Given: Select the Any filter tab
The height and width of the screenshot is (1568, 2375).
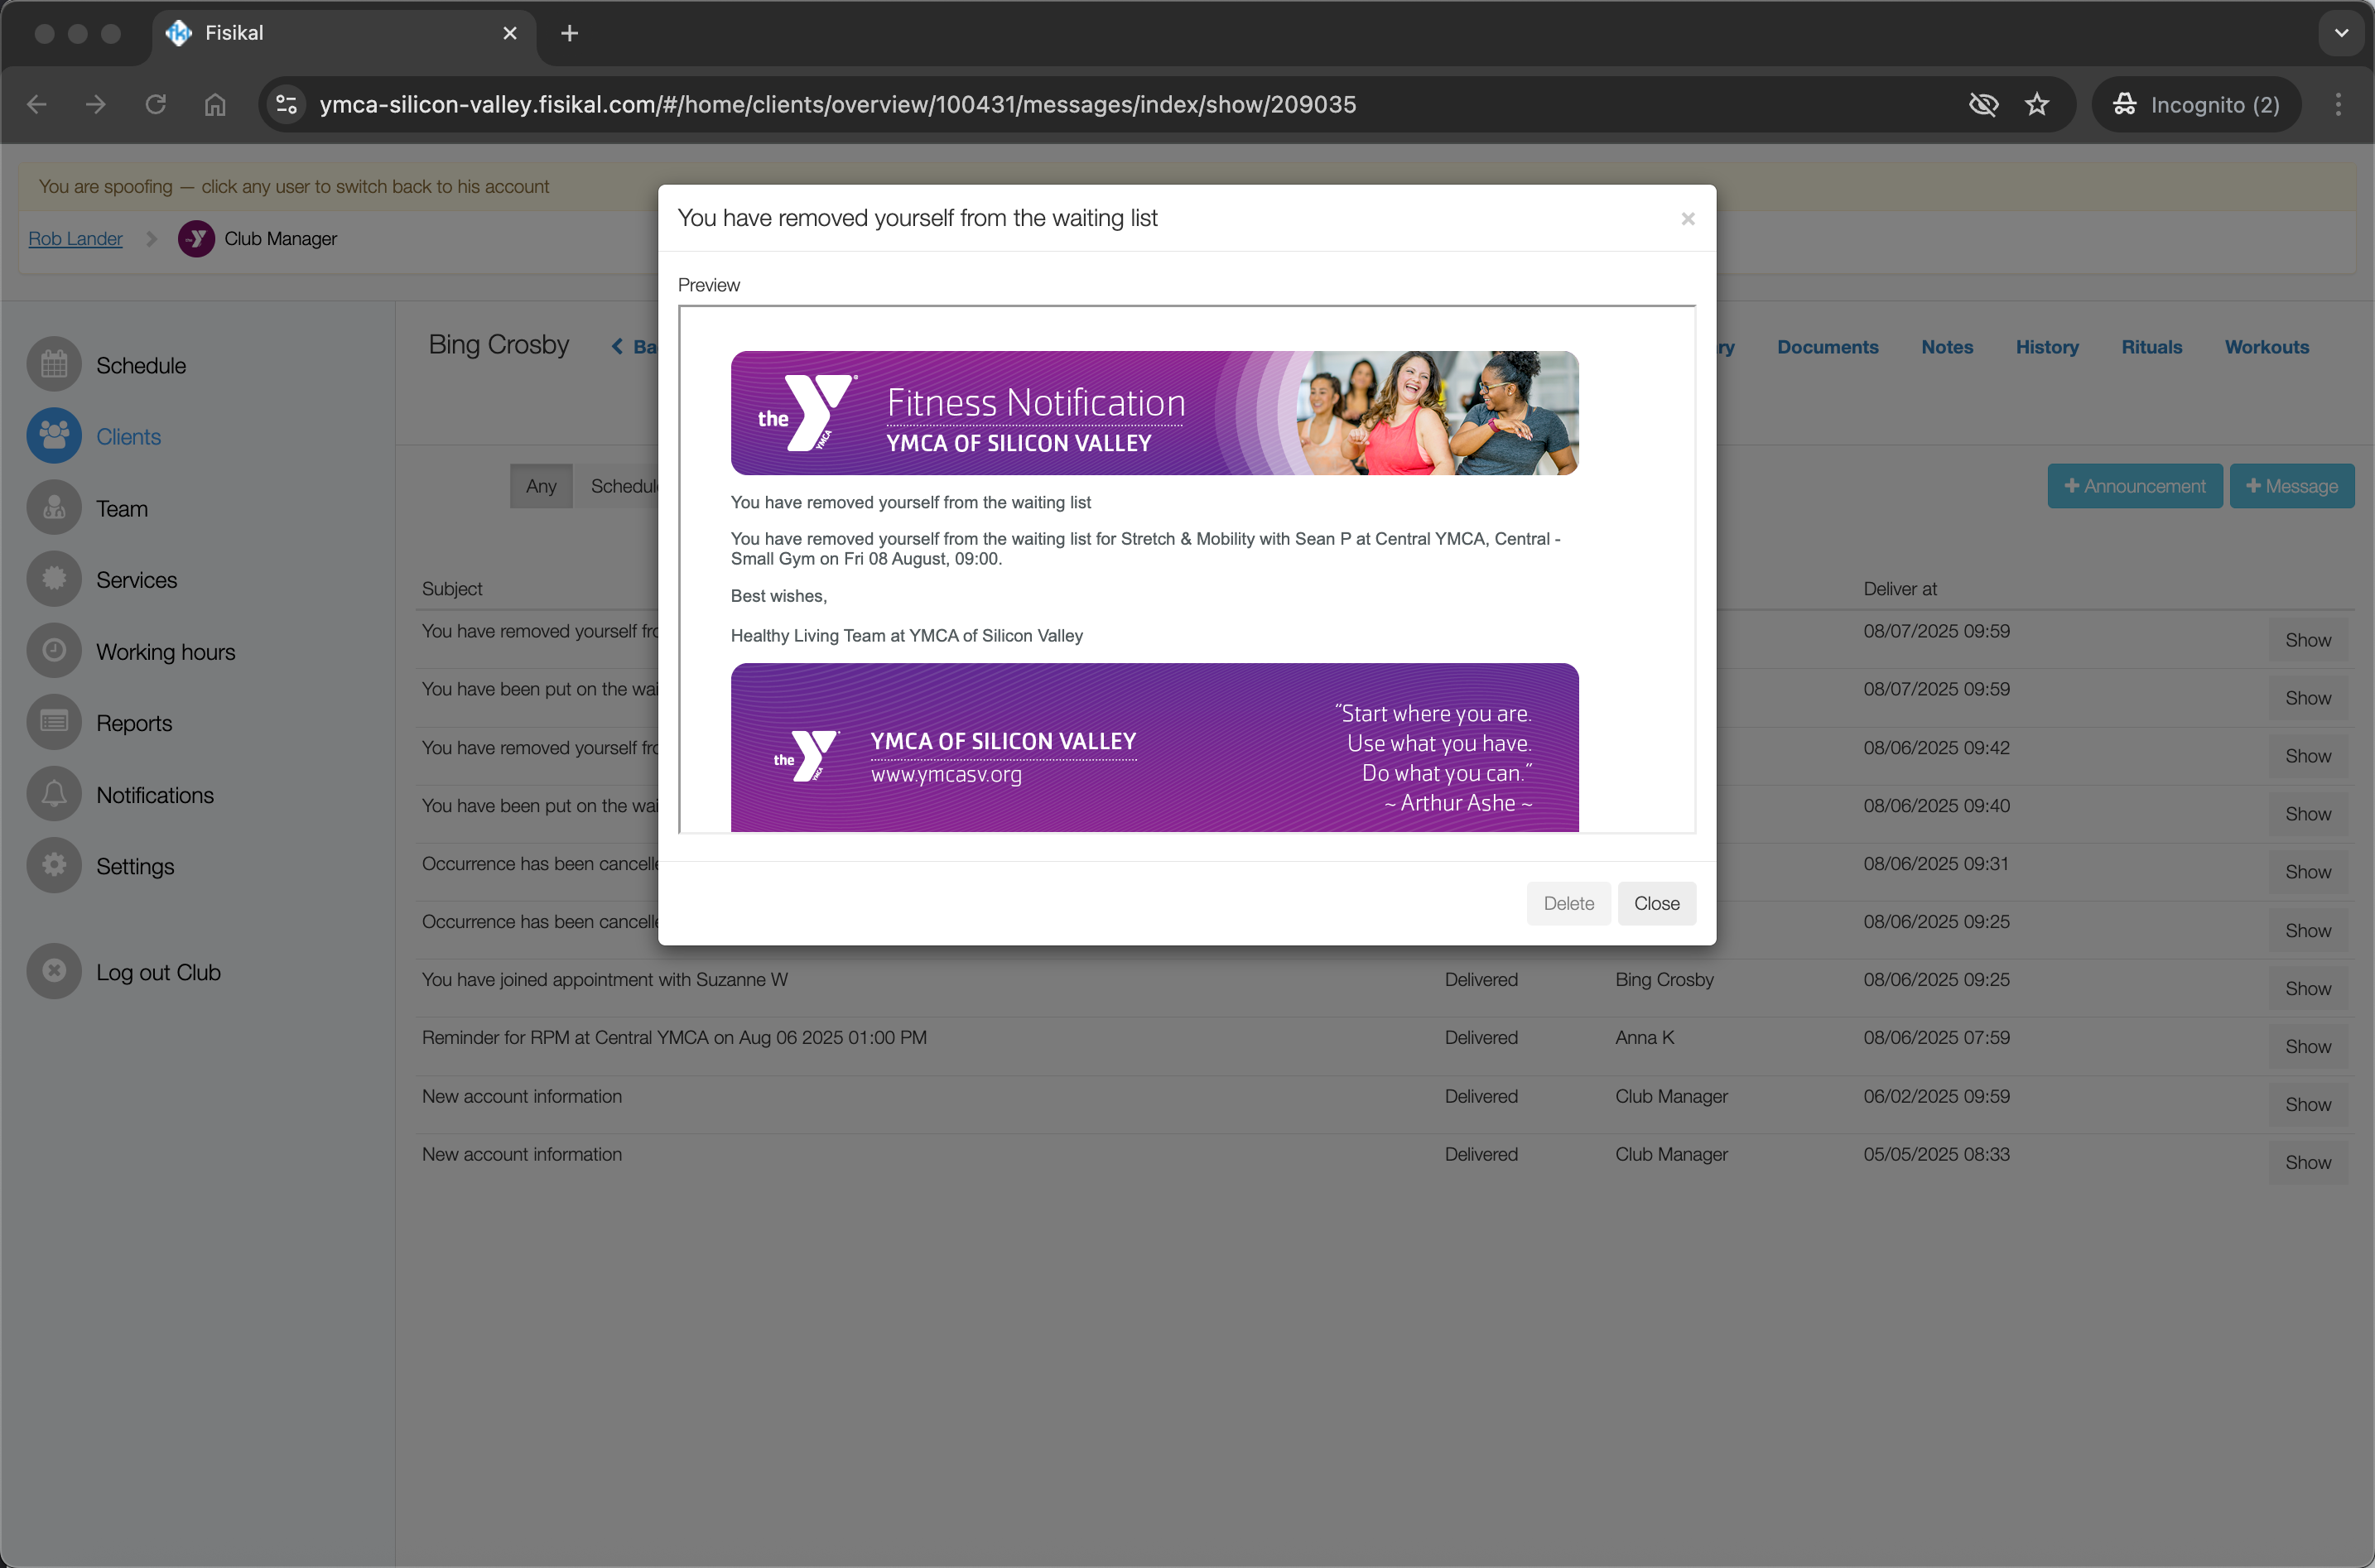Looking at the screenshot, I should coord(541,485).
